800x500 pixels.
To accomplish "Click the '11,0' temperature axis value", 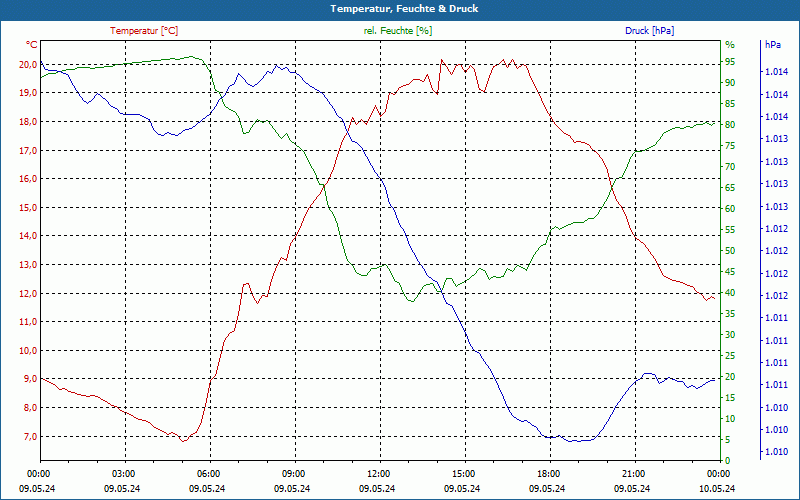I will 28,322.
